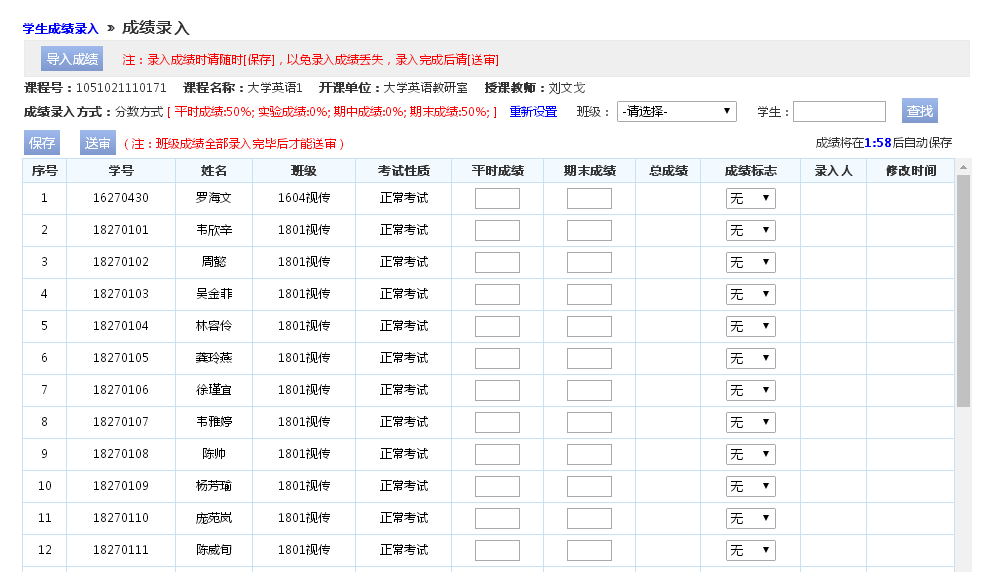Image resolution: width=1001 pixels, height=572 pixels.
Task: Click the 查找 search button
Action: 919,111
